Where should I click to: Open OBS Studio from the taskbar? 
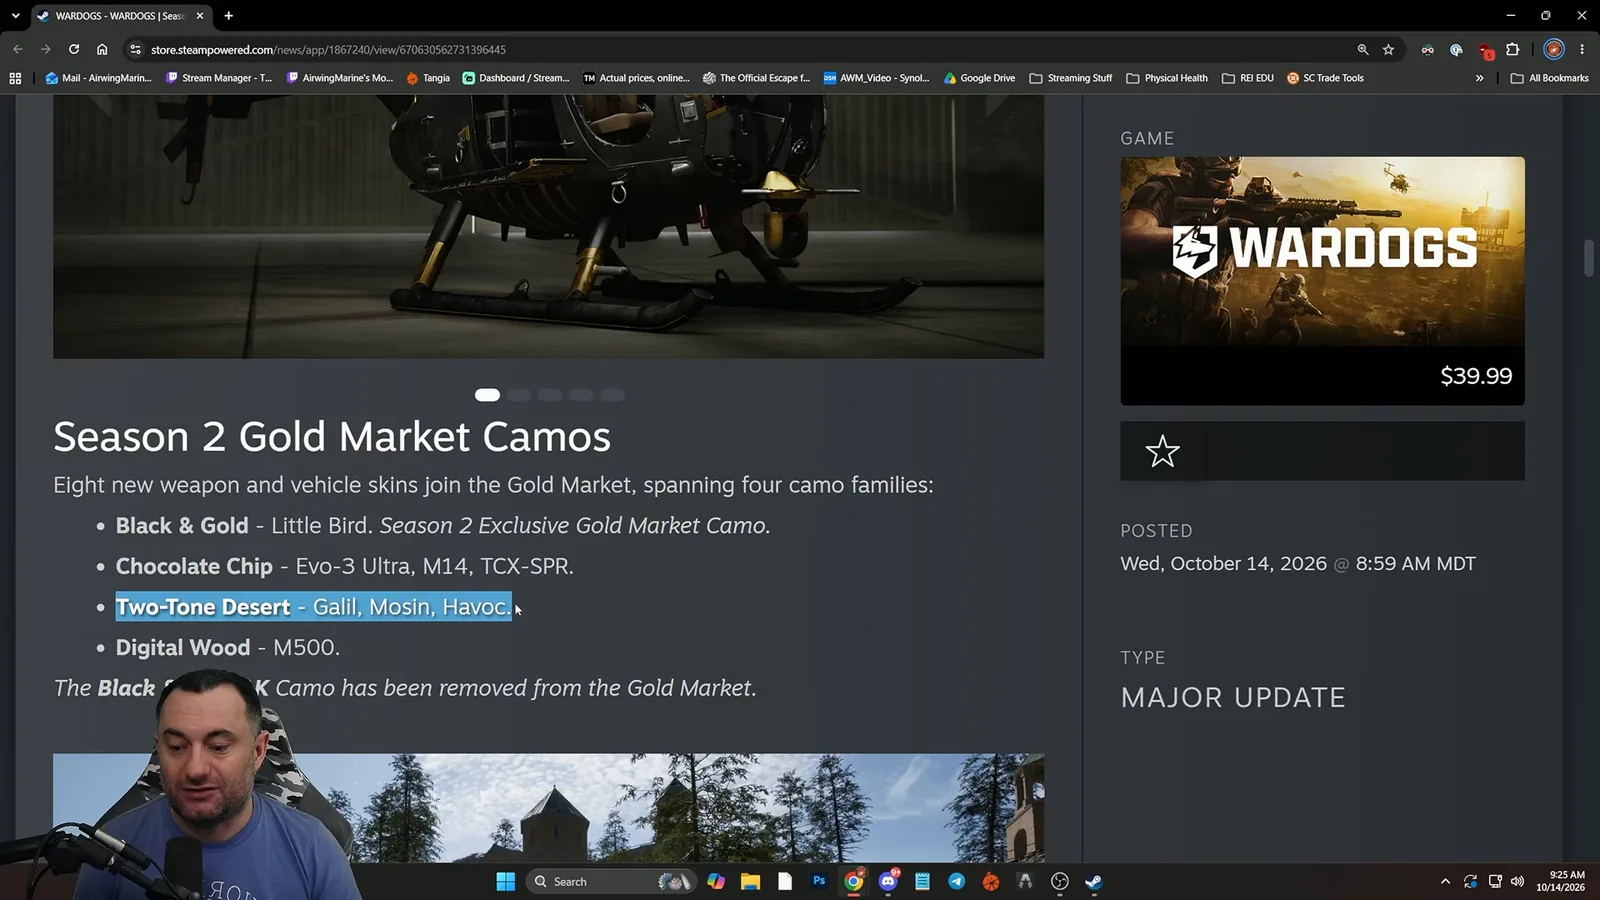click(1060, 881)
